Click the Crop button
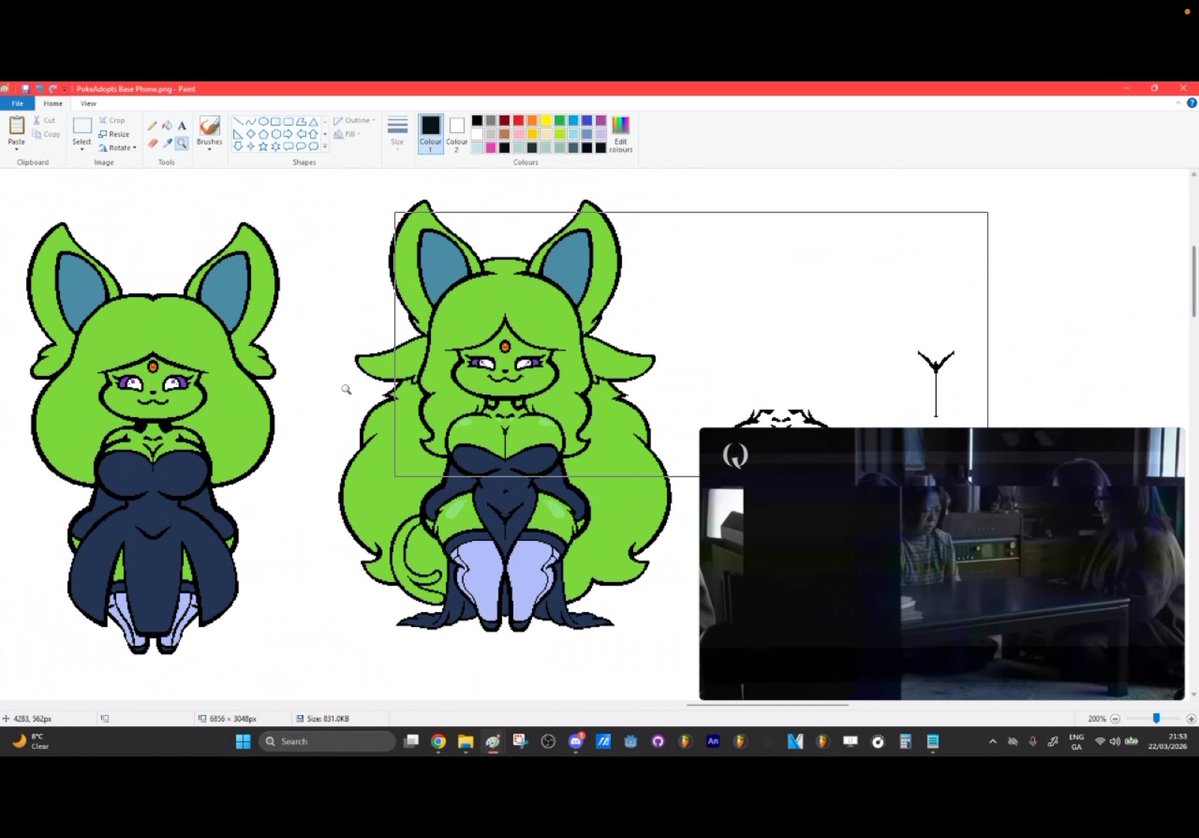The image size is (1199, 838). (112, 120)
